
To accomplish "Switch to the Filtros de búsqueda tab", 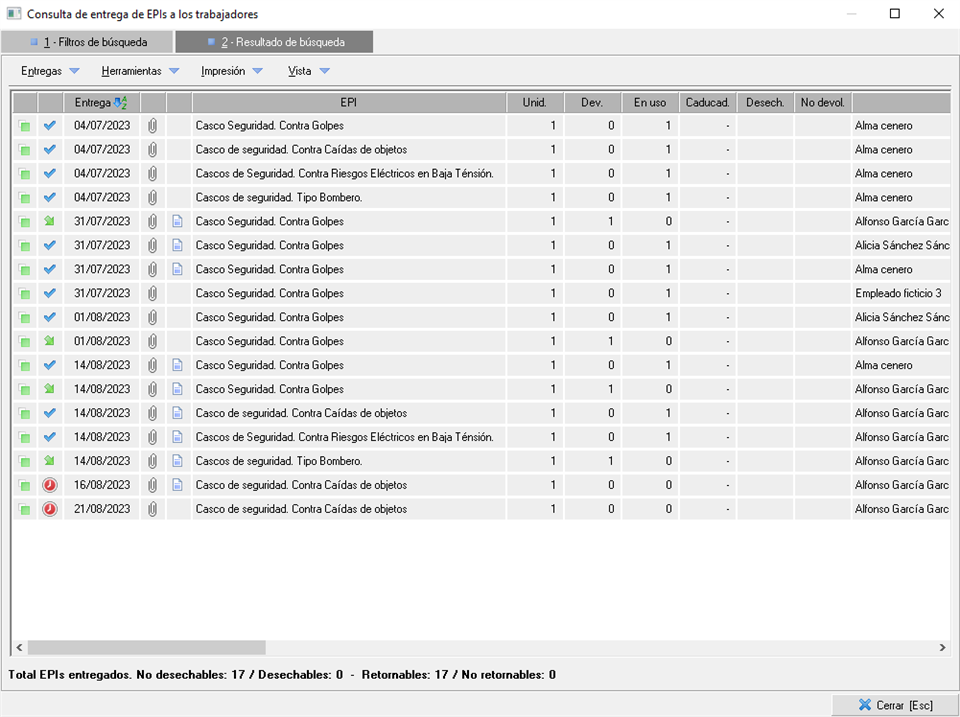I will [x=88, y=42].
